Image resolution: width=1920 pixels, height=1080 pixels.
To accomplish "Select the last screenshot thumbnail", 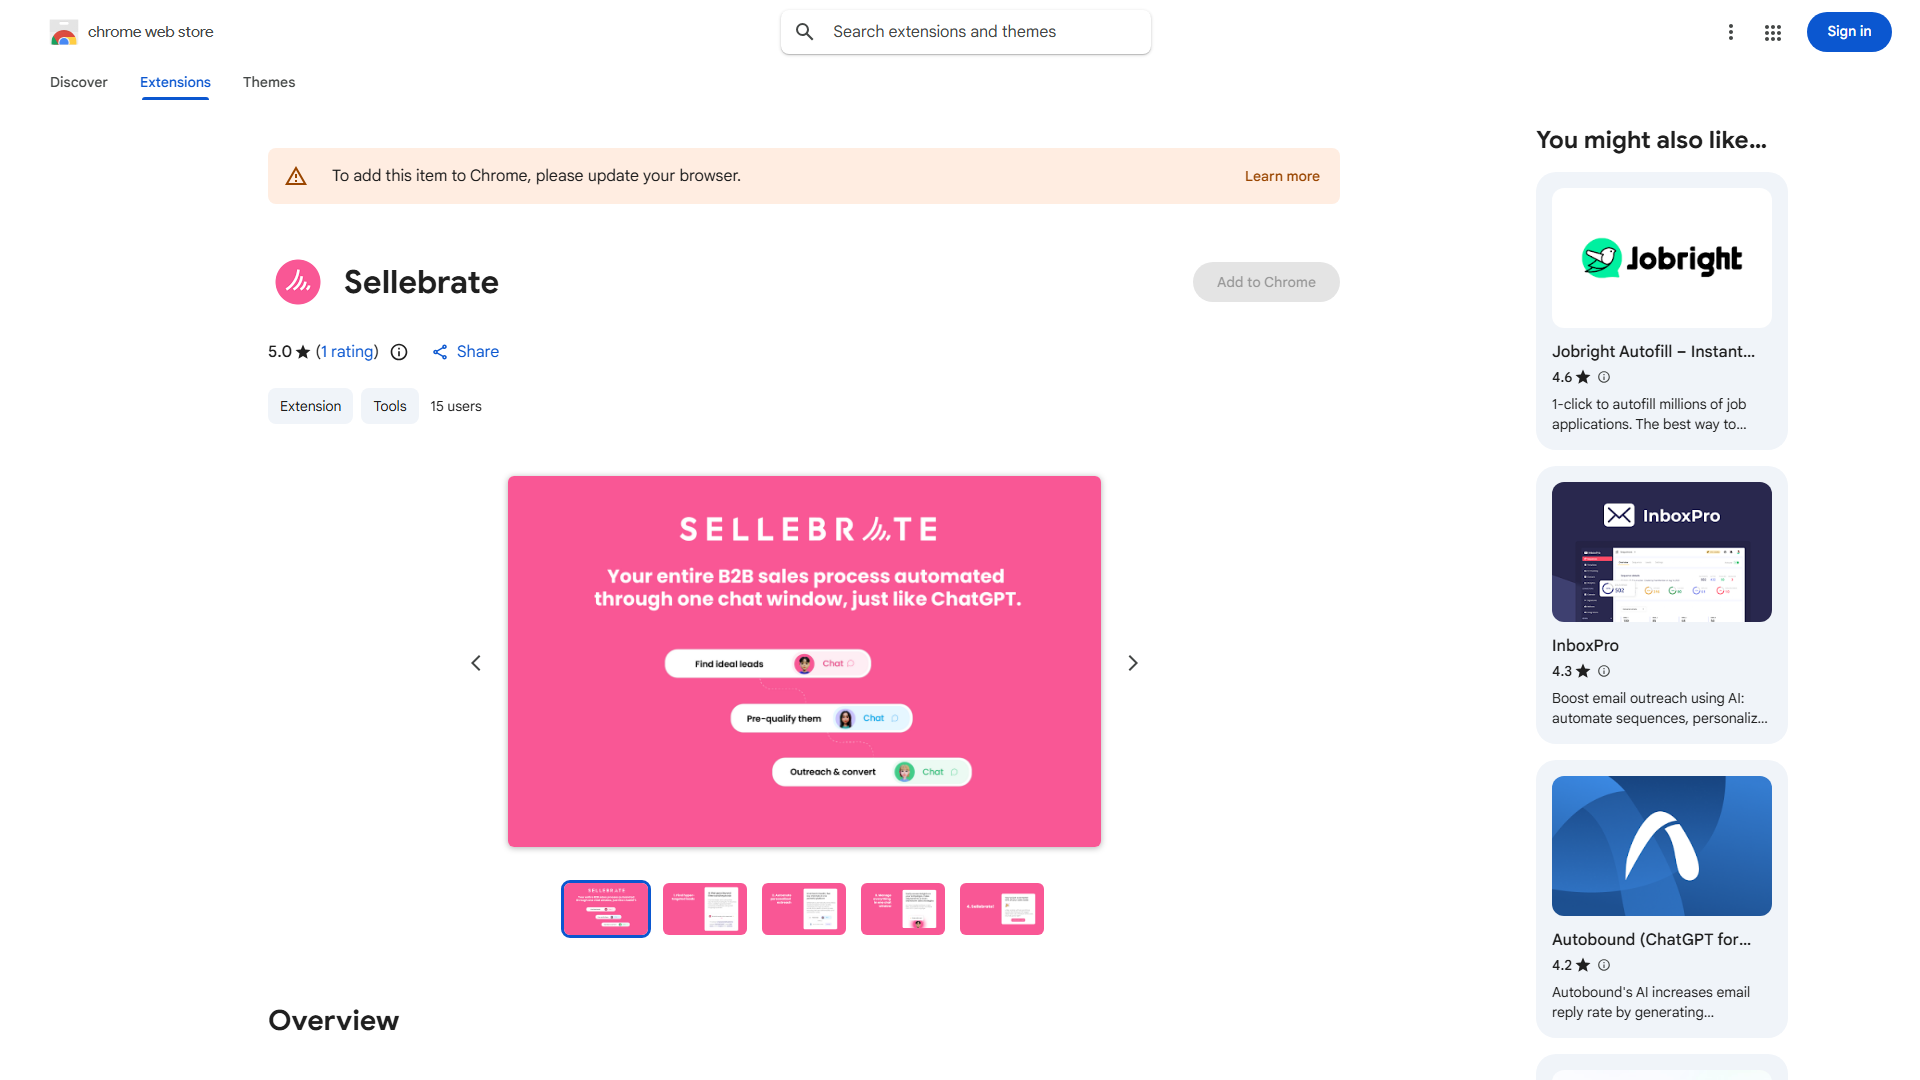I will [1001, 909].
